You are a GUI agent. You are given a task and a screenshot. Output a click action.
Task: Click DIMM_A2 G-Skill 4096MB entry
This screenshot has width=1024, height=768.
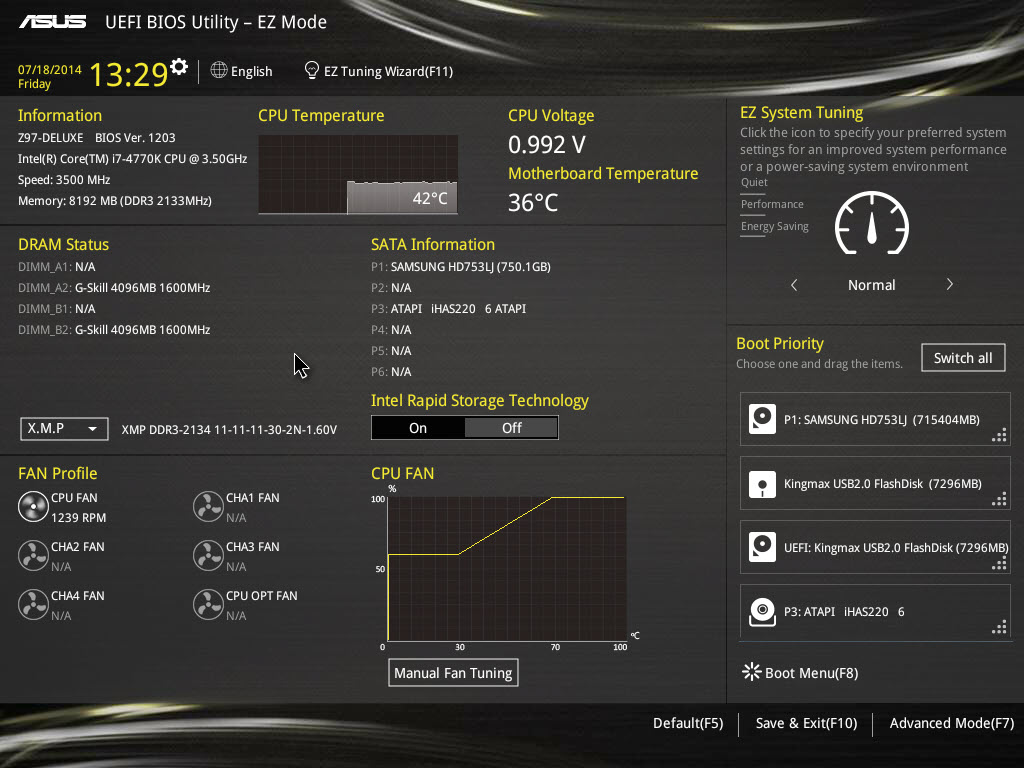114,288
